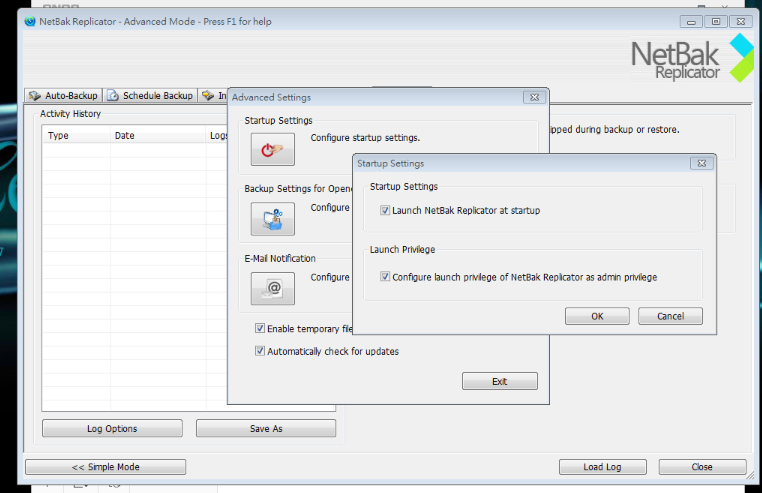Minimize the NetBak Replicator window

pos(691,22)
